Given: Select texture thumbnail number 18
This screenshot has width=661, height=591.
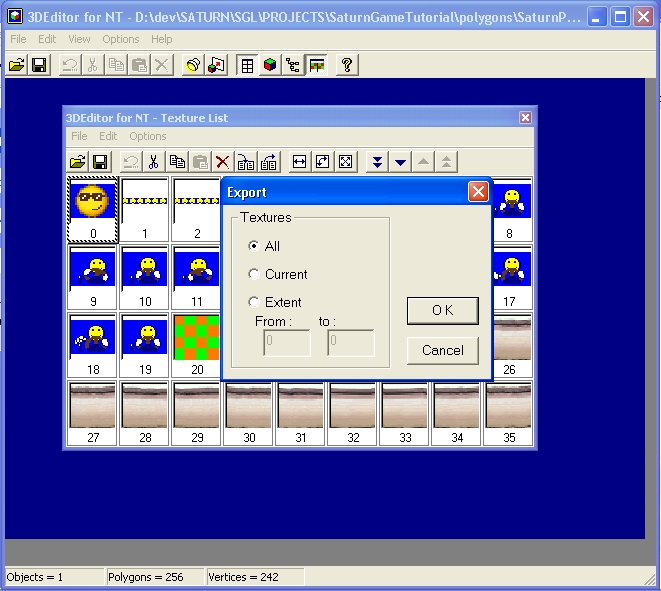Looking at the screenshot, I should click(92, 345).
